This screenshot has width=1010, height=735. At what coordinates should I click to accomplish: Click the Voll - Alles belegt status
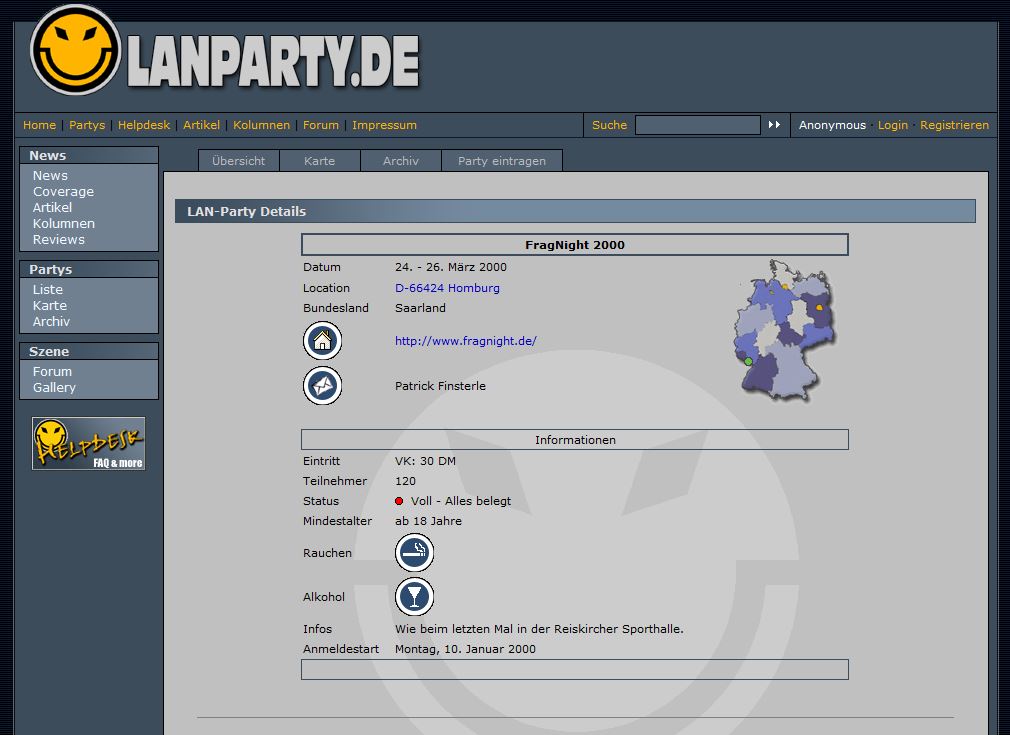pos(461,501)
